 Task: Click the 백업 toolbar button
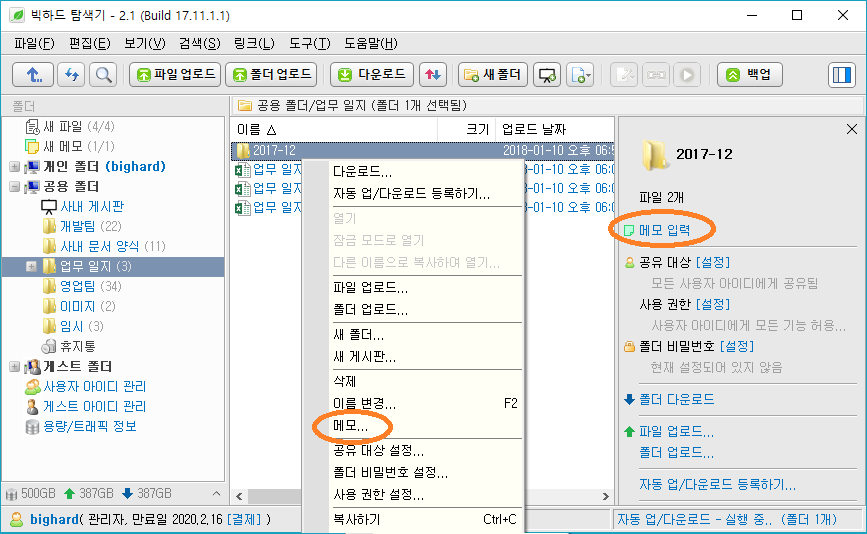coord(750,75)
